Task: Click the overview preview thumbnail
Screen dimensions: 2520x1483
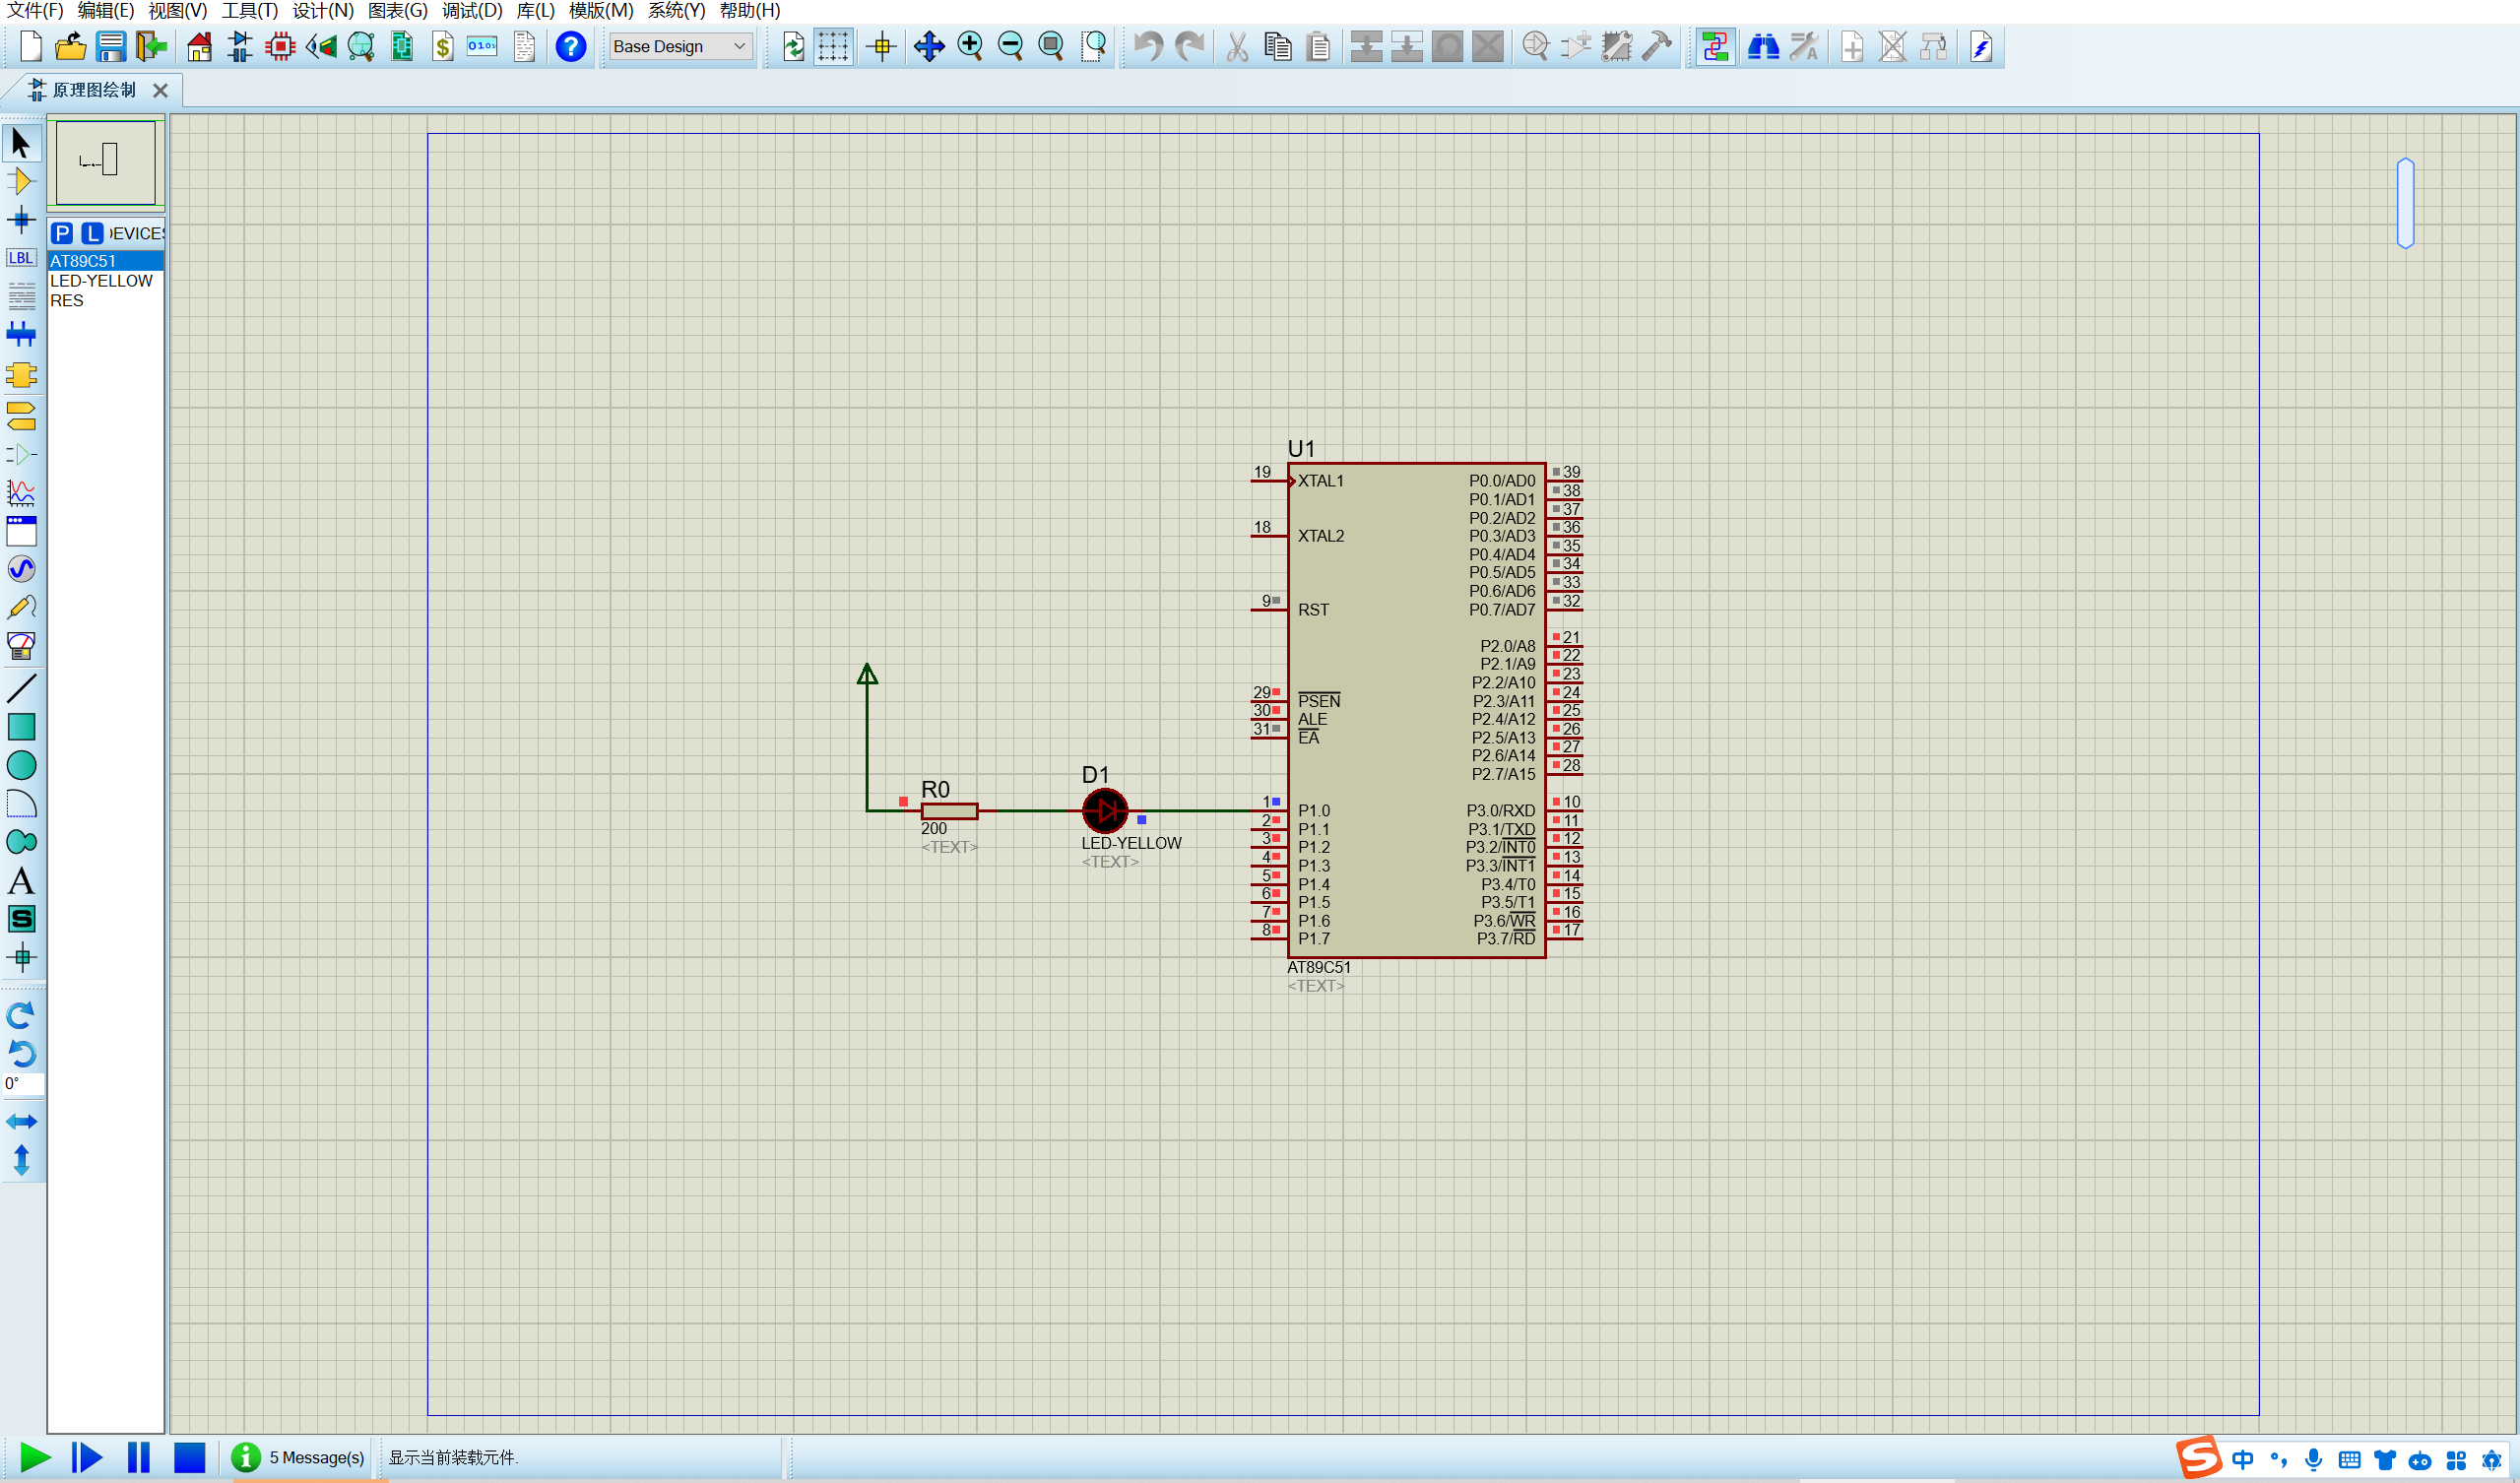Action: point(106,162)
